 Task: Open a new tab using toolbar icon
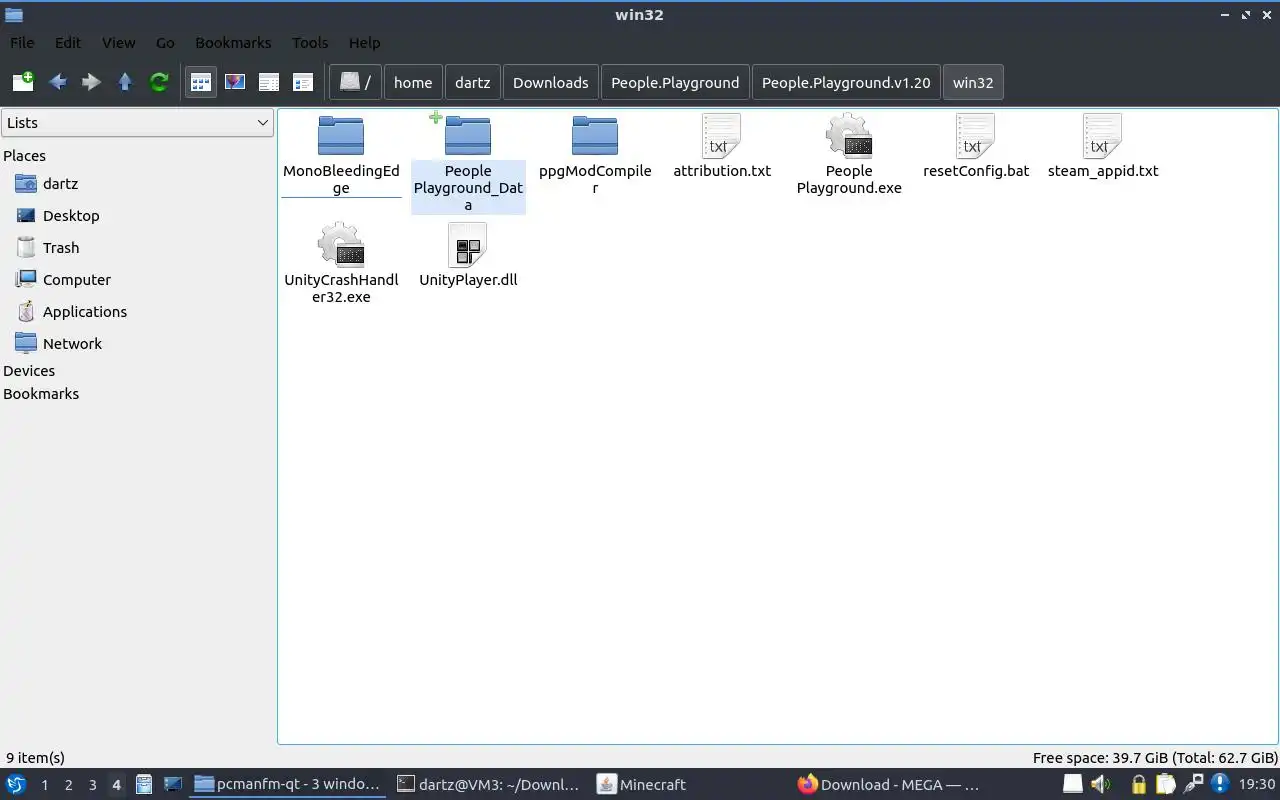point(23,82)
